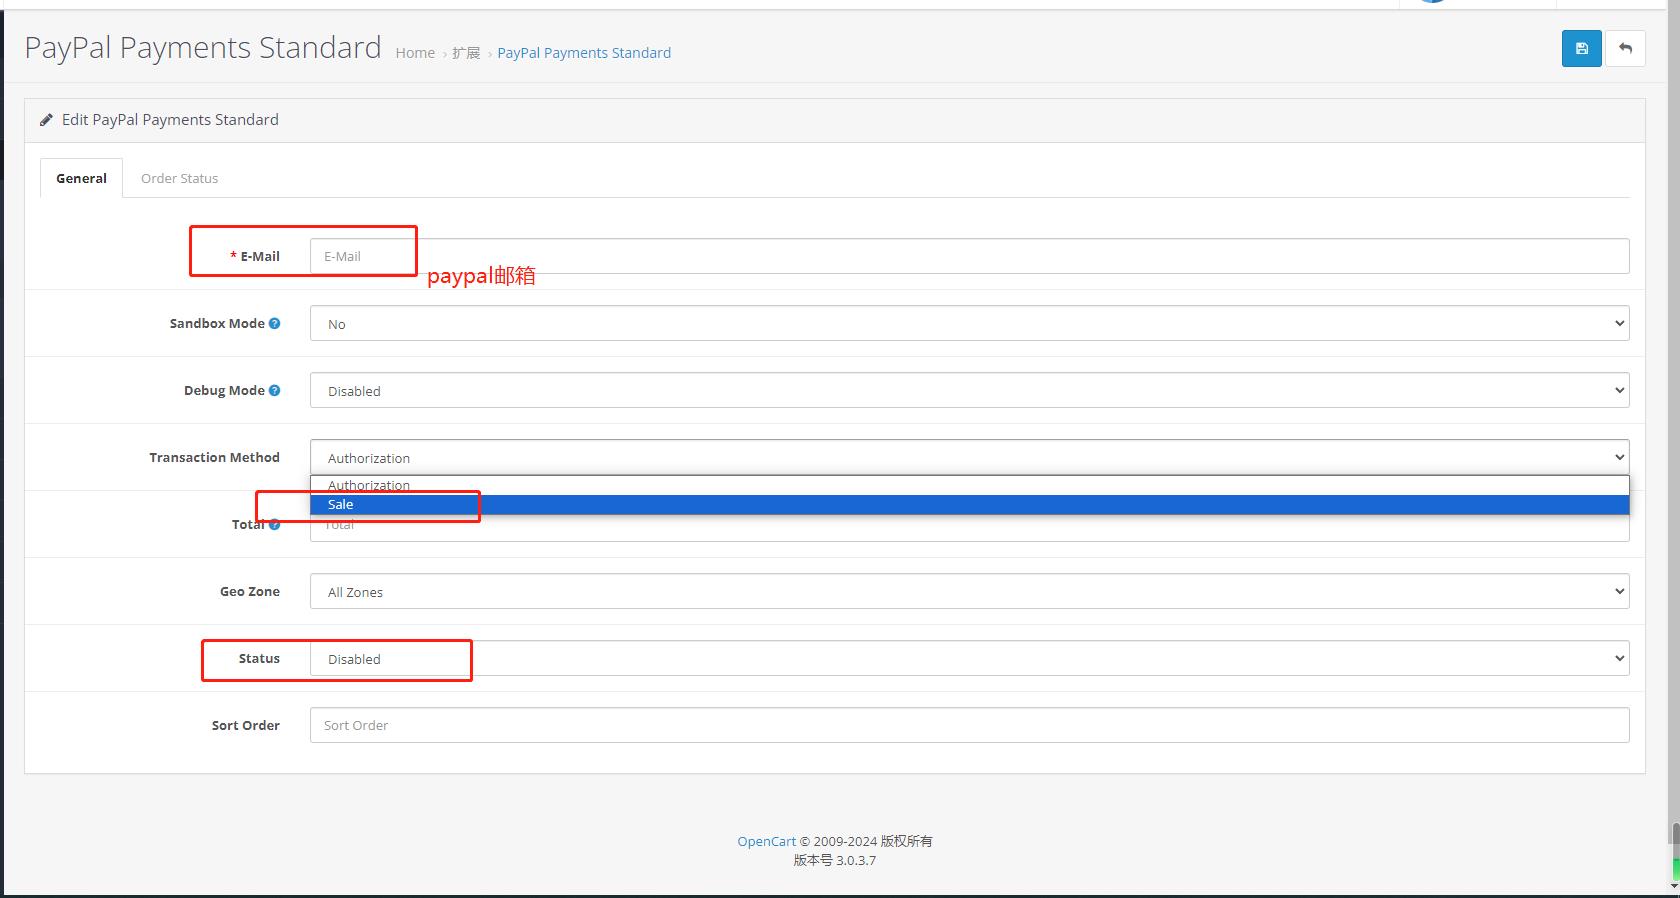Open the OpenCart footer link
1680x898 pixels.
(x=766, y=842)
